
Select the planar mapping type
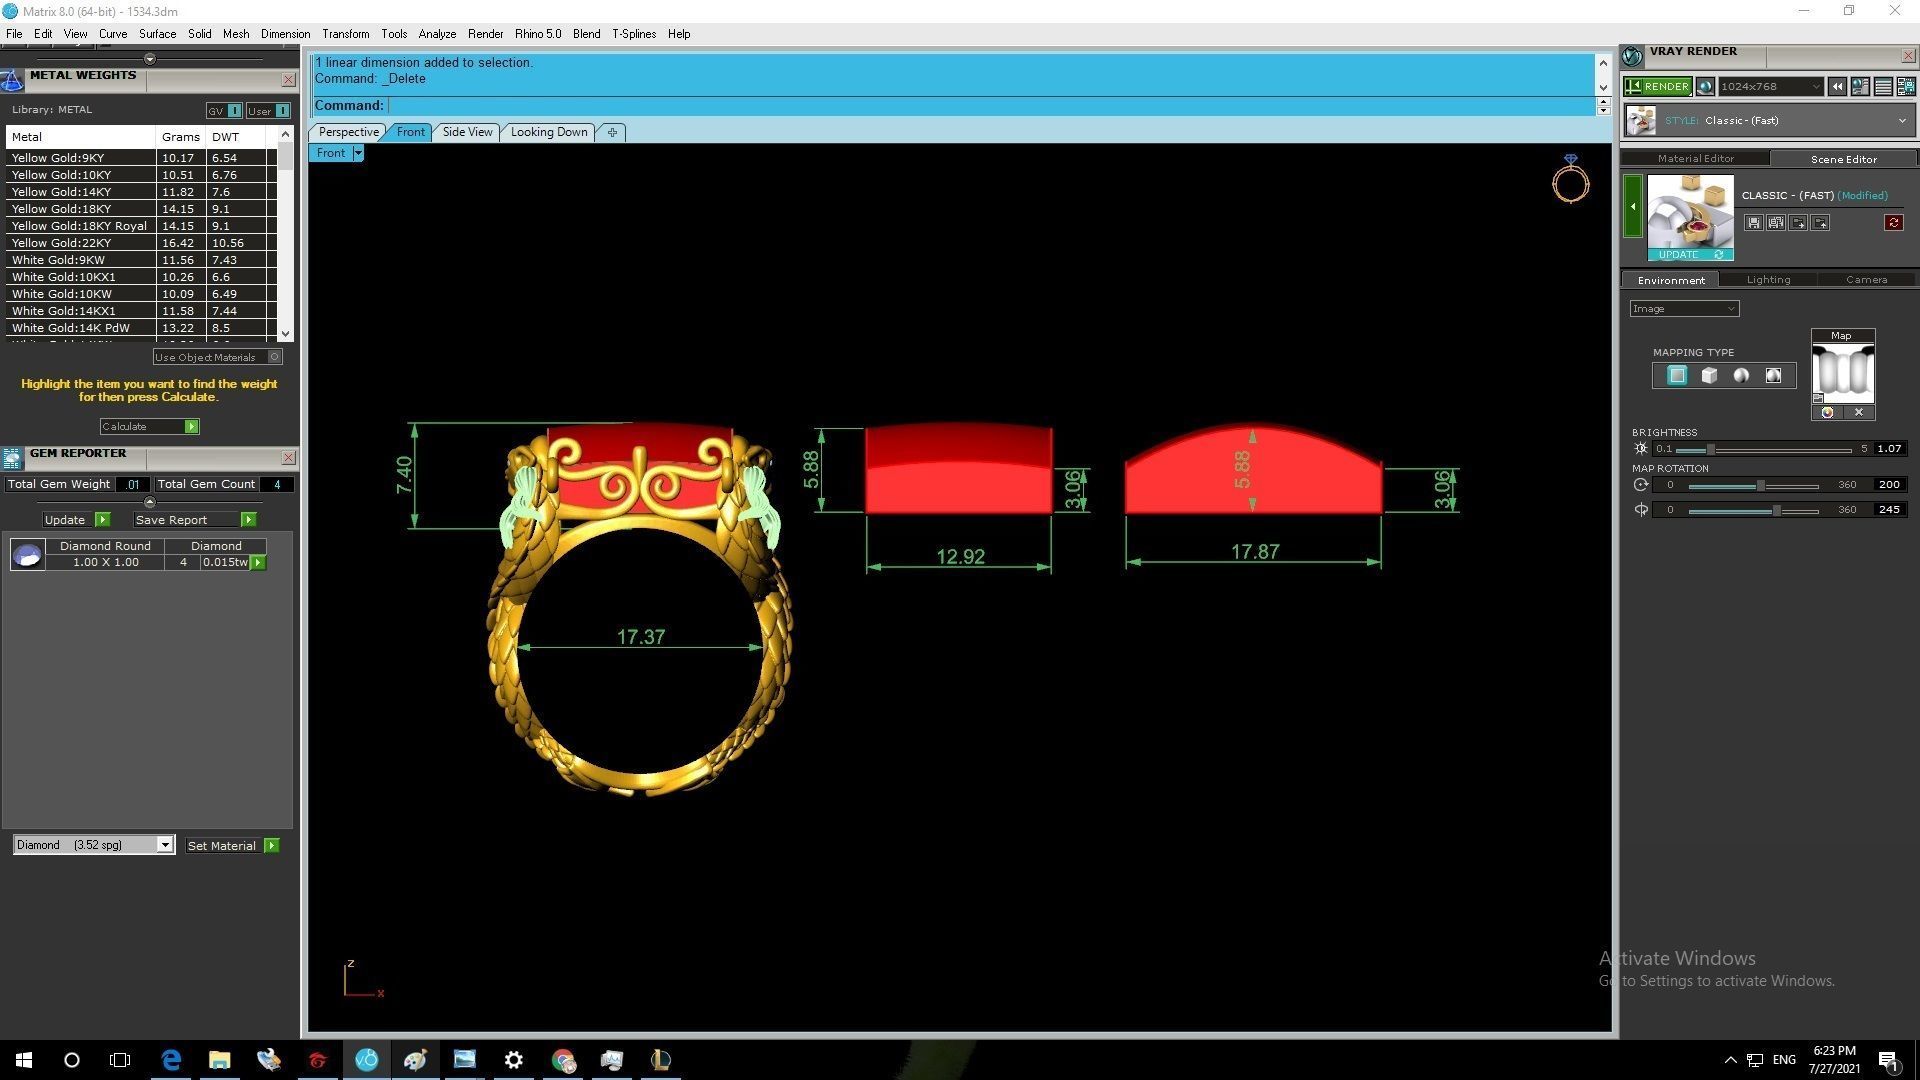1677,376
